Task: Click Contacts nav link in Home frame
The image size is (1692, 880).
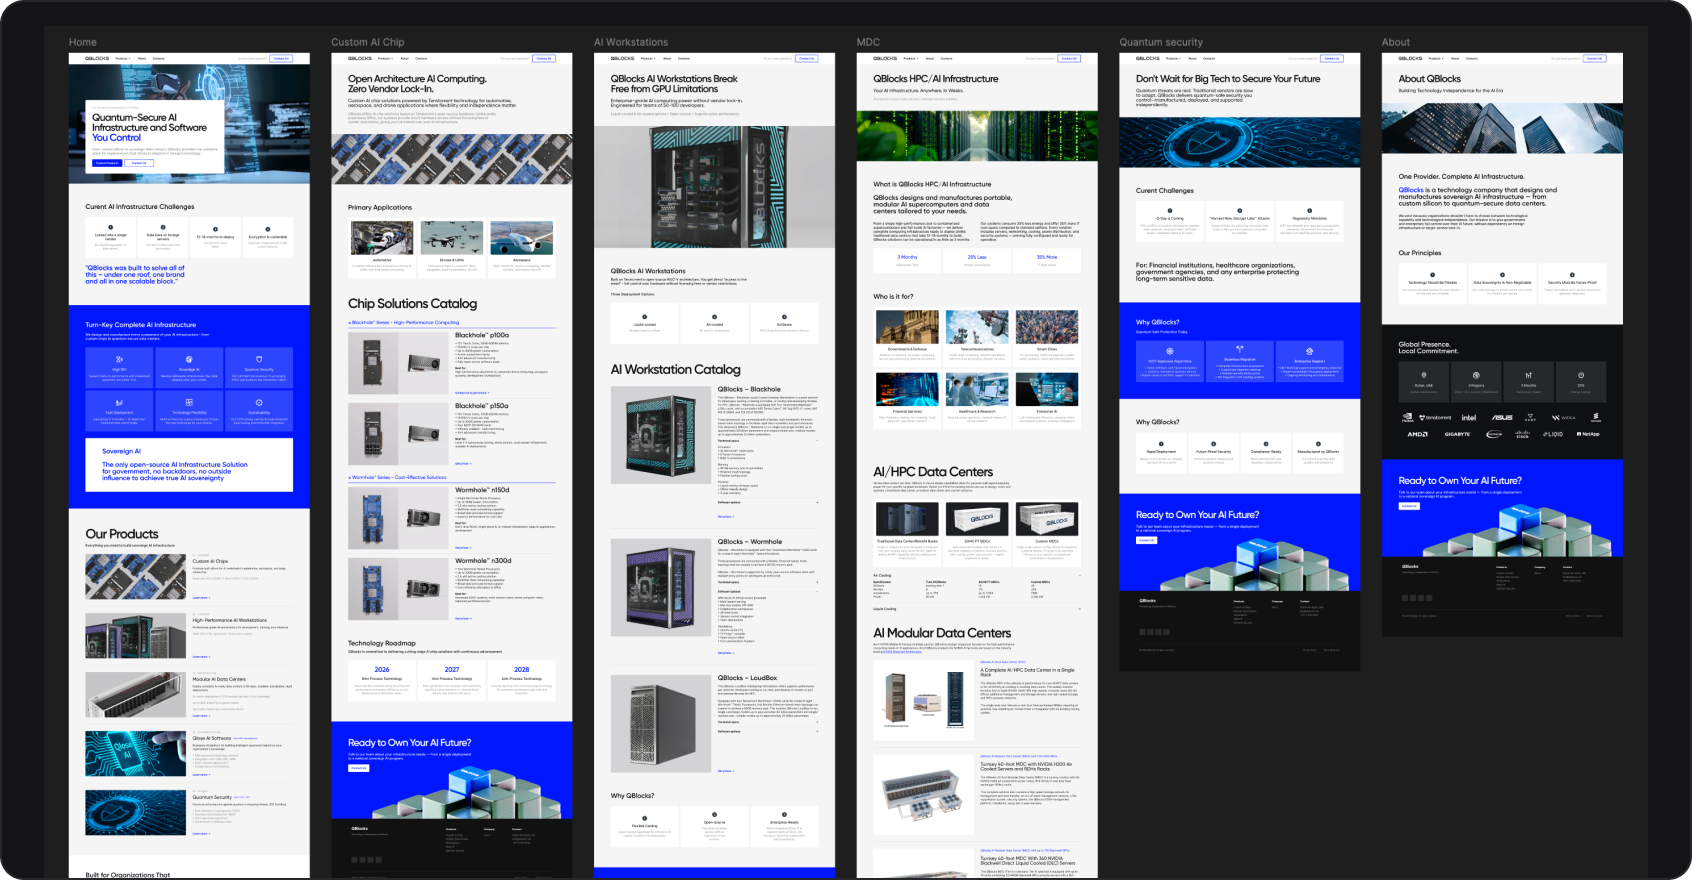Action: tap(158, 58)
